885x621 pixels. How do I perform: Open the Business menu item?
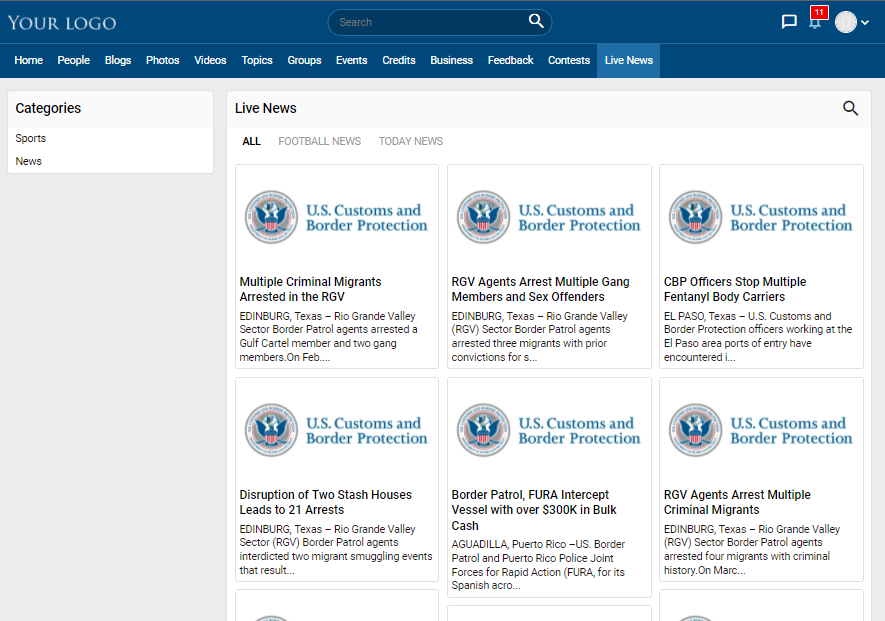(452, 60)
